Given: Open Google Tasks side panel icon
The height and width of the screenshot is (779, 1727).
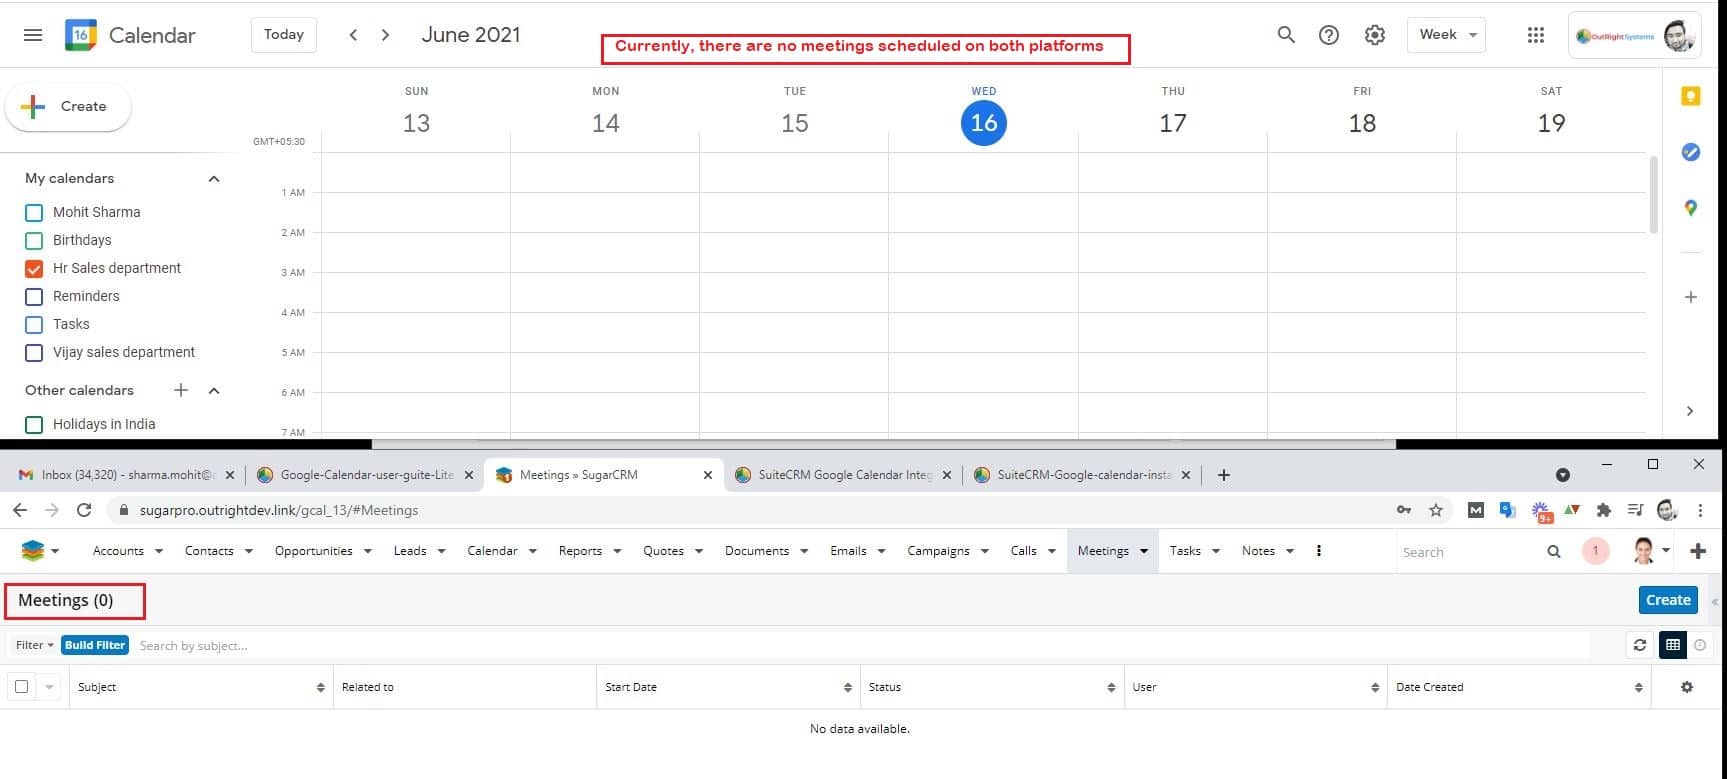Looking at the screenshot, I should pyautogui.click(x=1690, y=152).
